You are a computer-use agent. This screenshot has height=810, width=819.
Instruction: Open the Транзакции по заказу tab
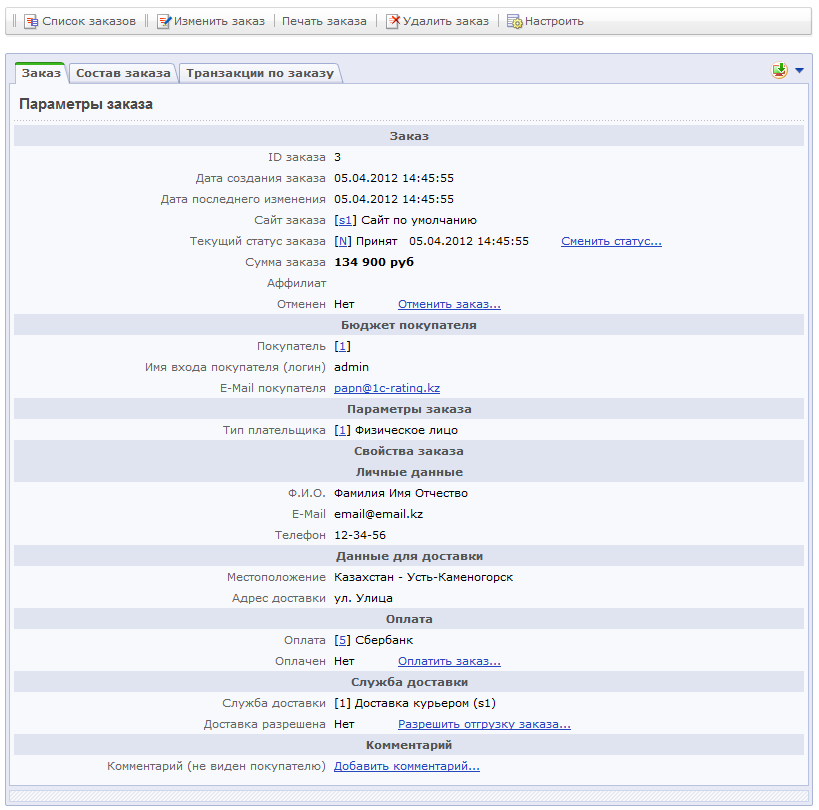pos(259,73)
